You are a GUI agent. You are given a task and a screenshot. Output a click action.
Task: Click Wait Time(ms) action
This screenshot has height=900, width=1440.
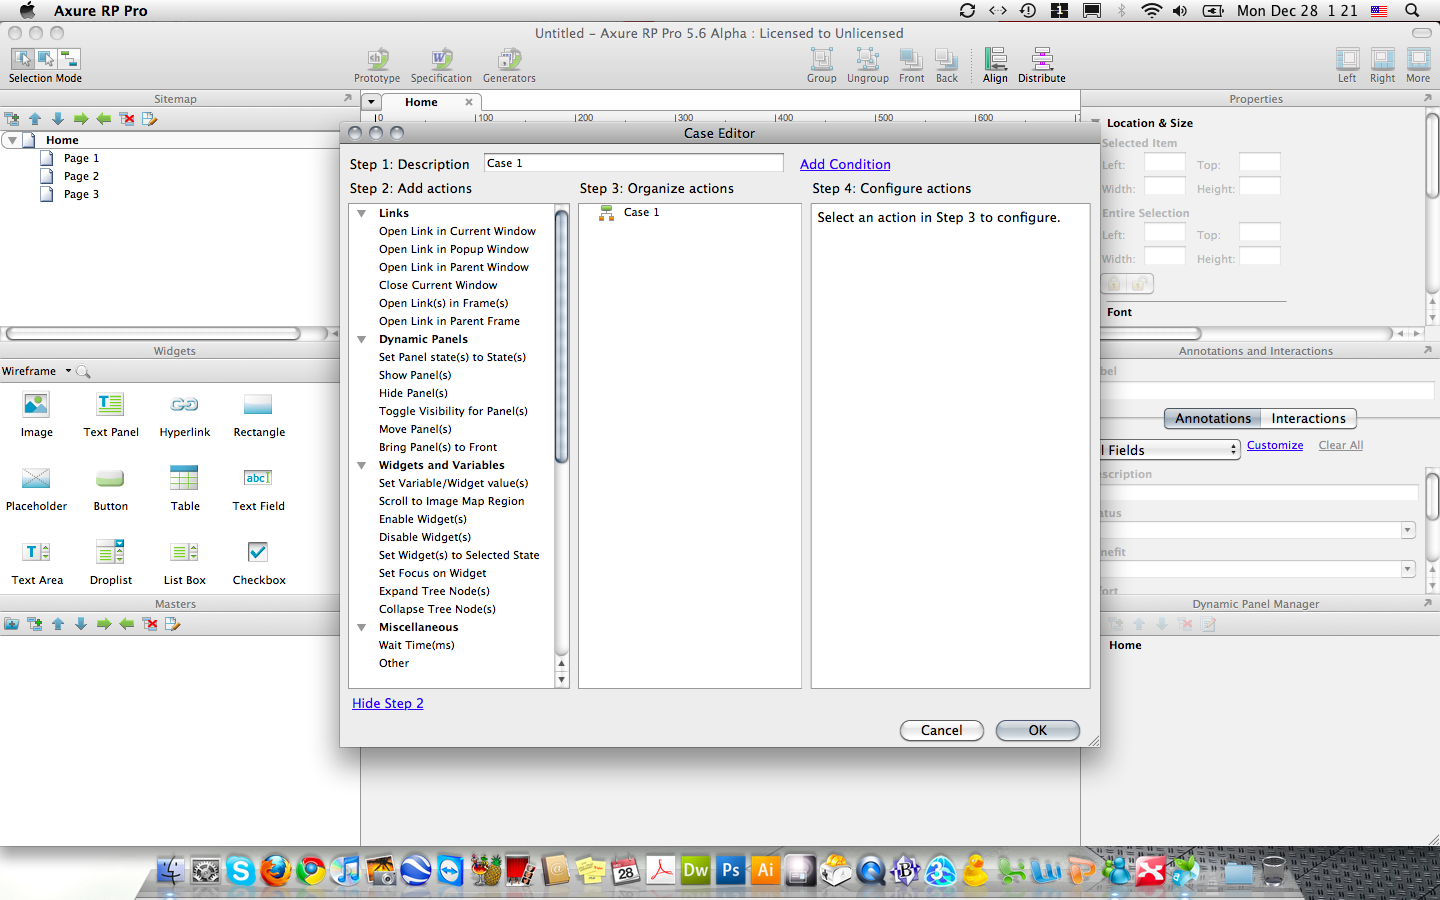[416, 646]
